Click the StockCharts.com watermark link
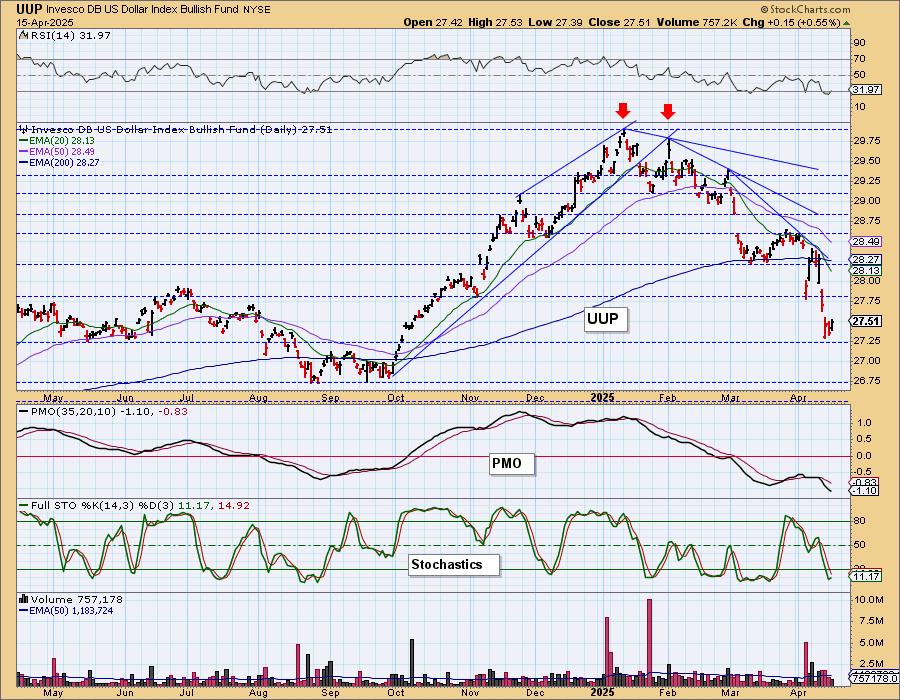 click(805, 9)
